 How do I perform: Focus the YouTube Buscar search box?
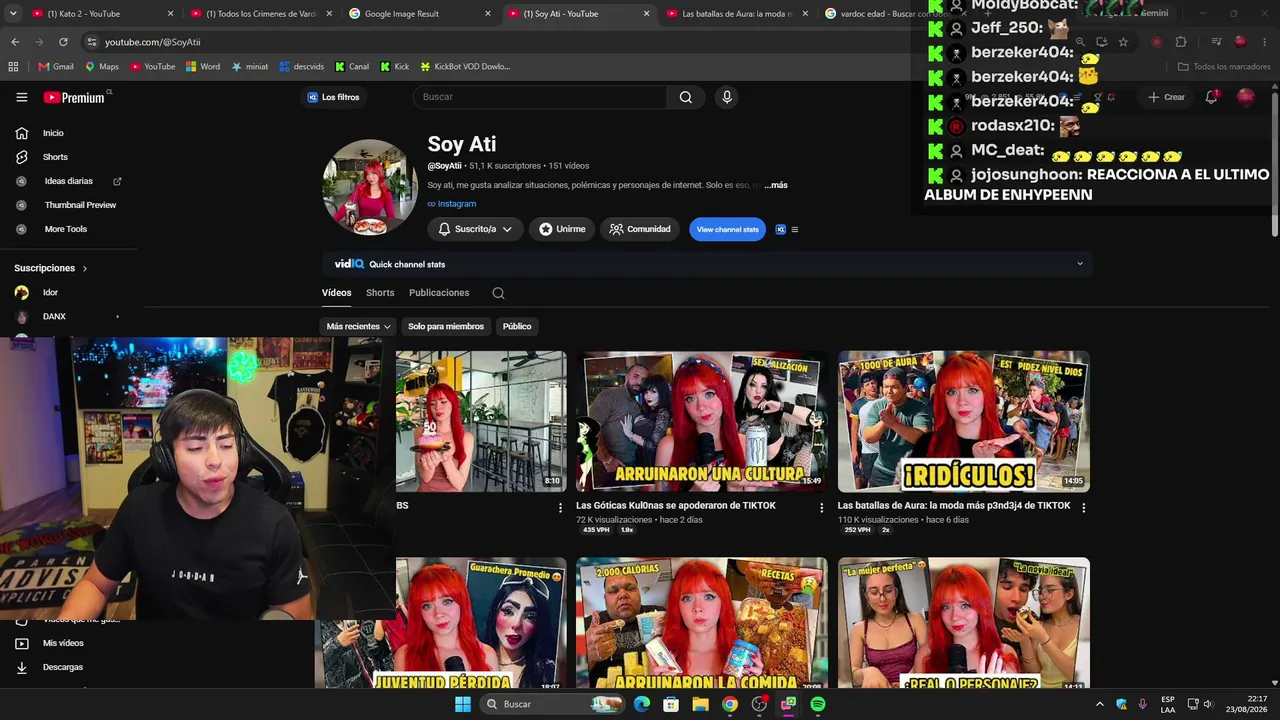[540, 97]
